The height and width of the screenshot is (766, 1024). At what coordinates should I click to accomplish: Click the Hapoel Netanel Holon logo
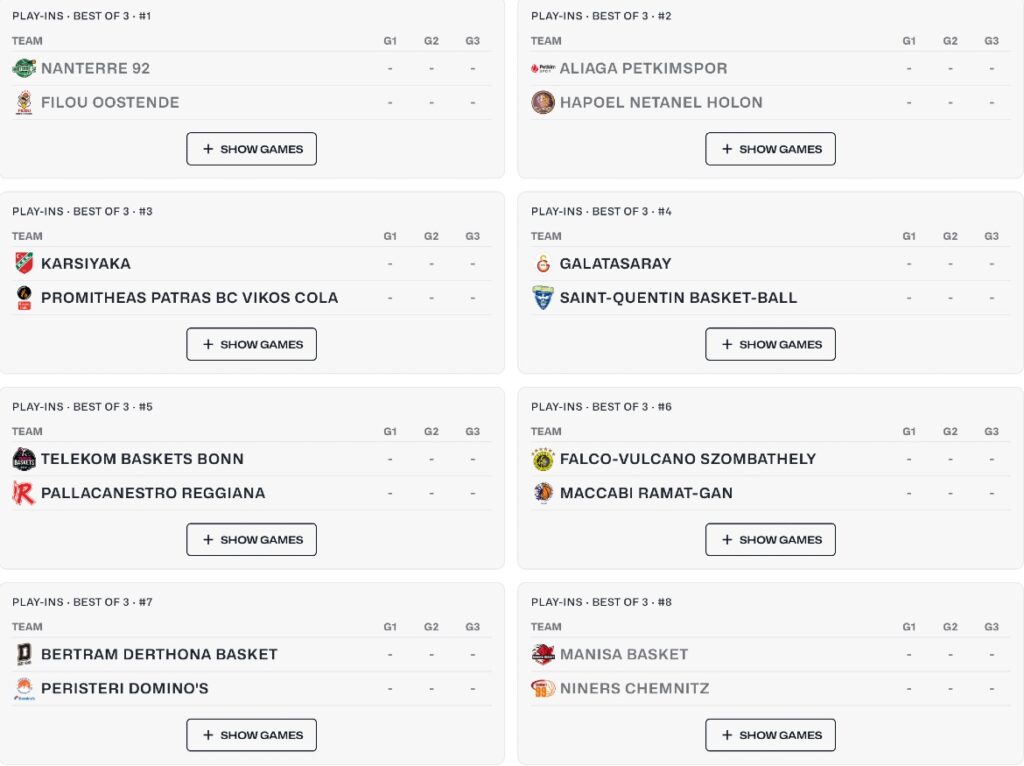(543, 102)
